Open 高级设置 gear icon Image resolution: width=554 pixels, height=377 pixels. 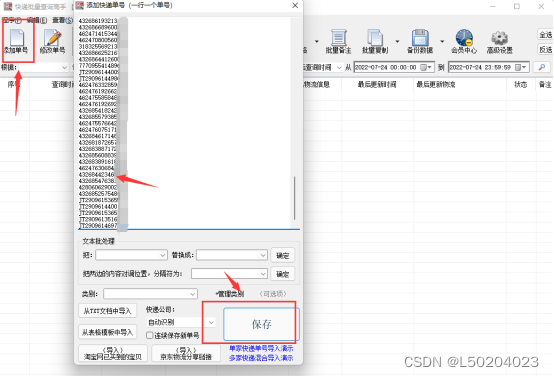point(500,38)
